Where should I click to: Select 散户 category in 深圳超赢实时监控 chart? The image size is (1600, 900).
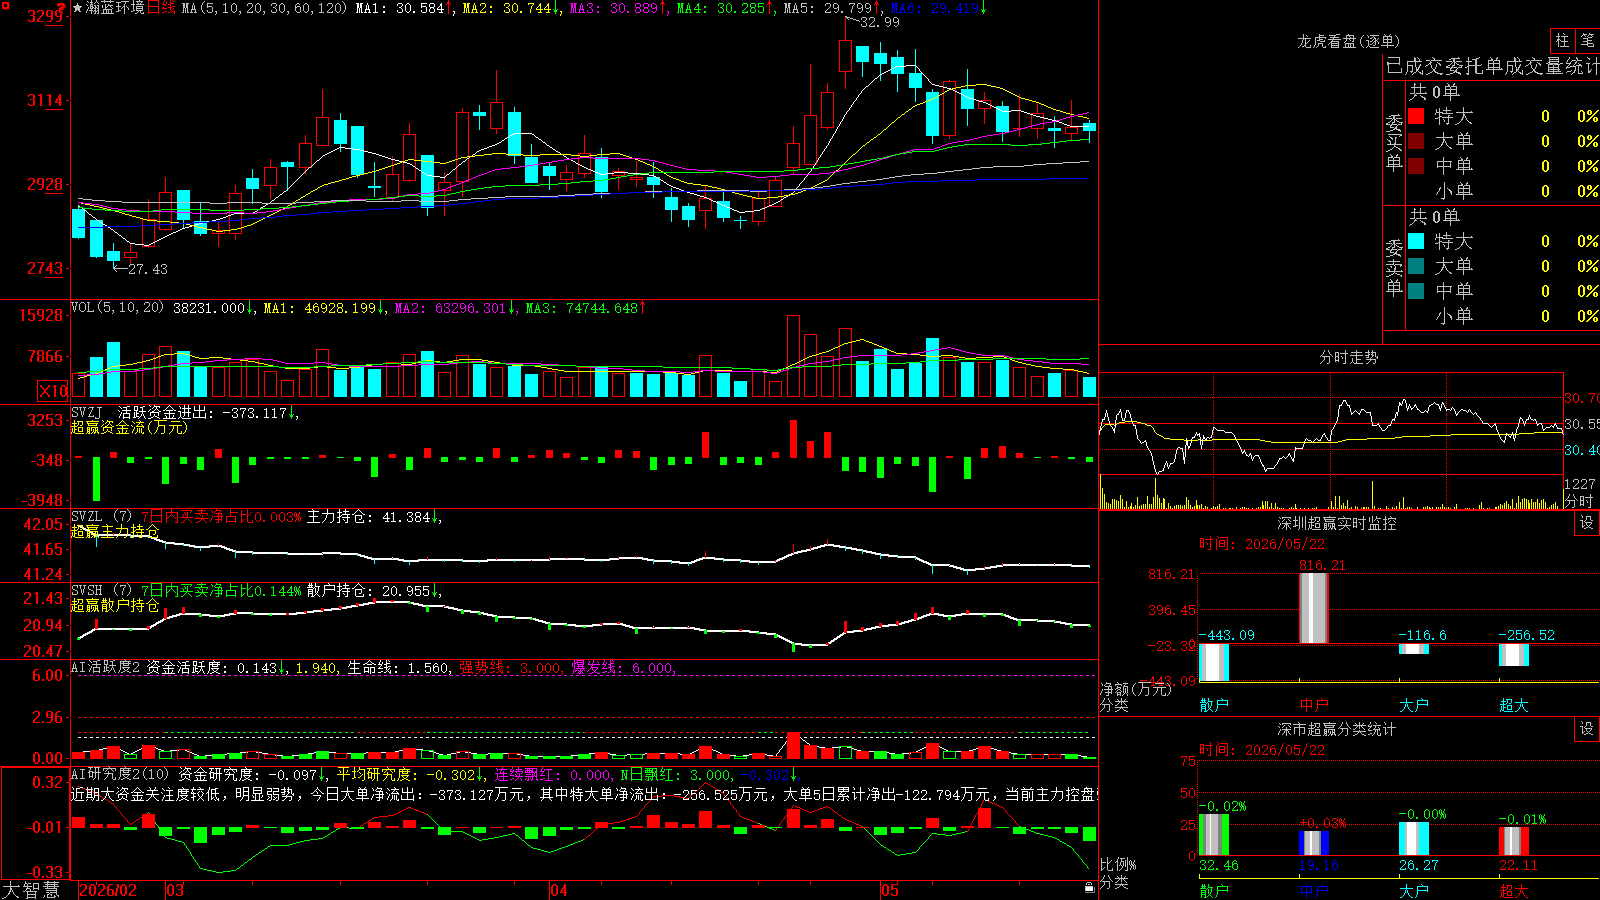(1214, 705)
